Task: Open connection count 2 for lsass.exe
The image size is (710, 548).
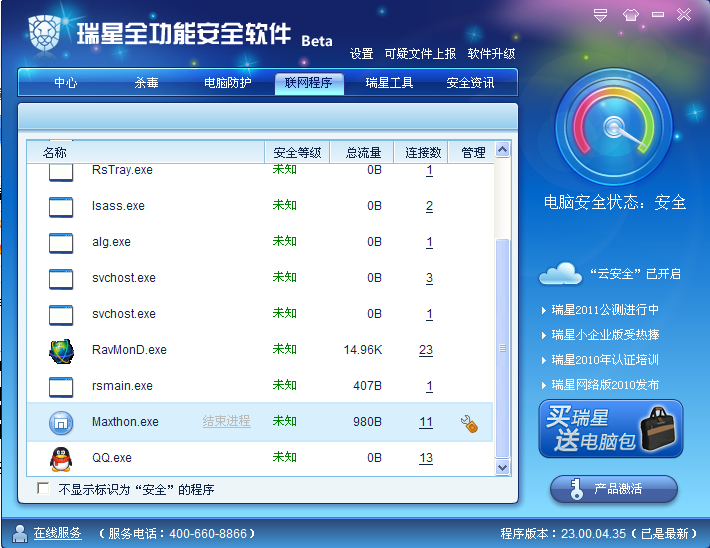Action: (x=429, y=206)
